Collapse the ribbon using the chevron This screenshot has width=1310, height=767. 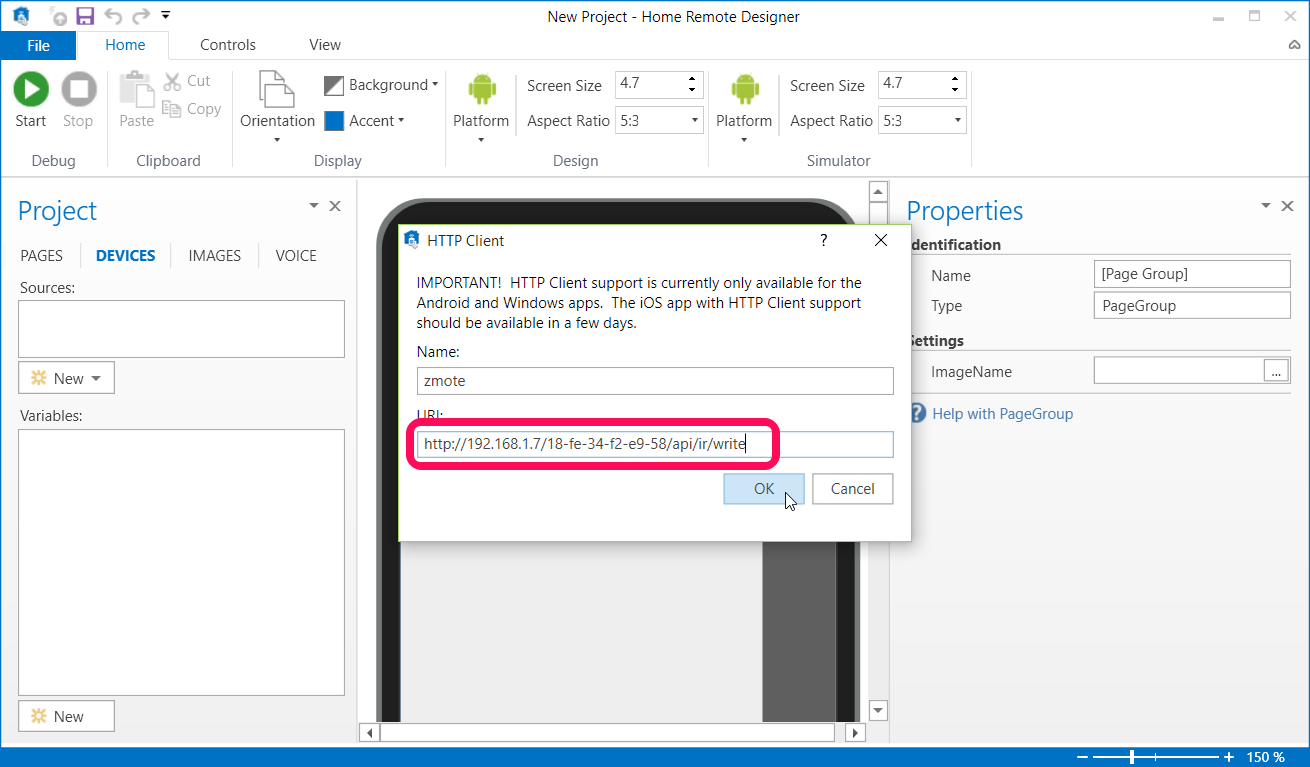[1295, 45]
